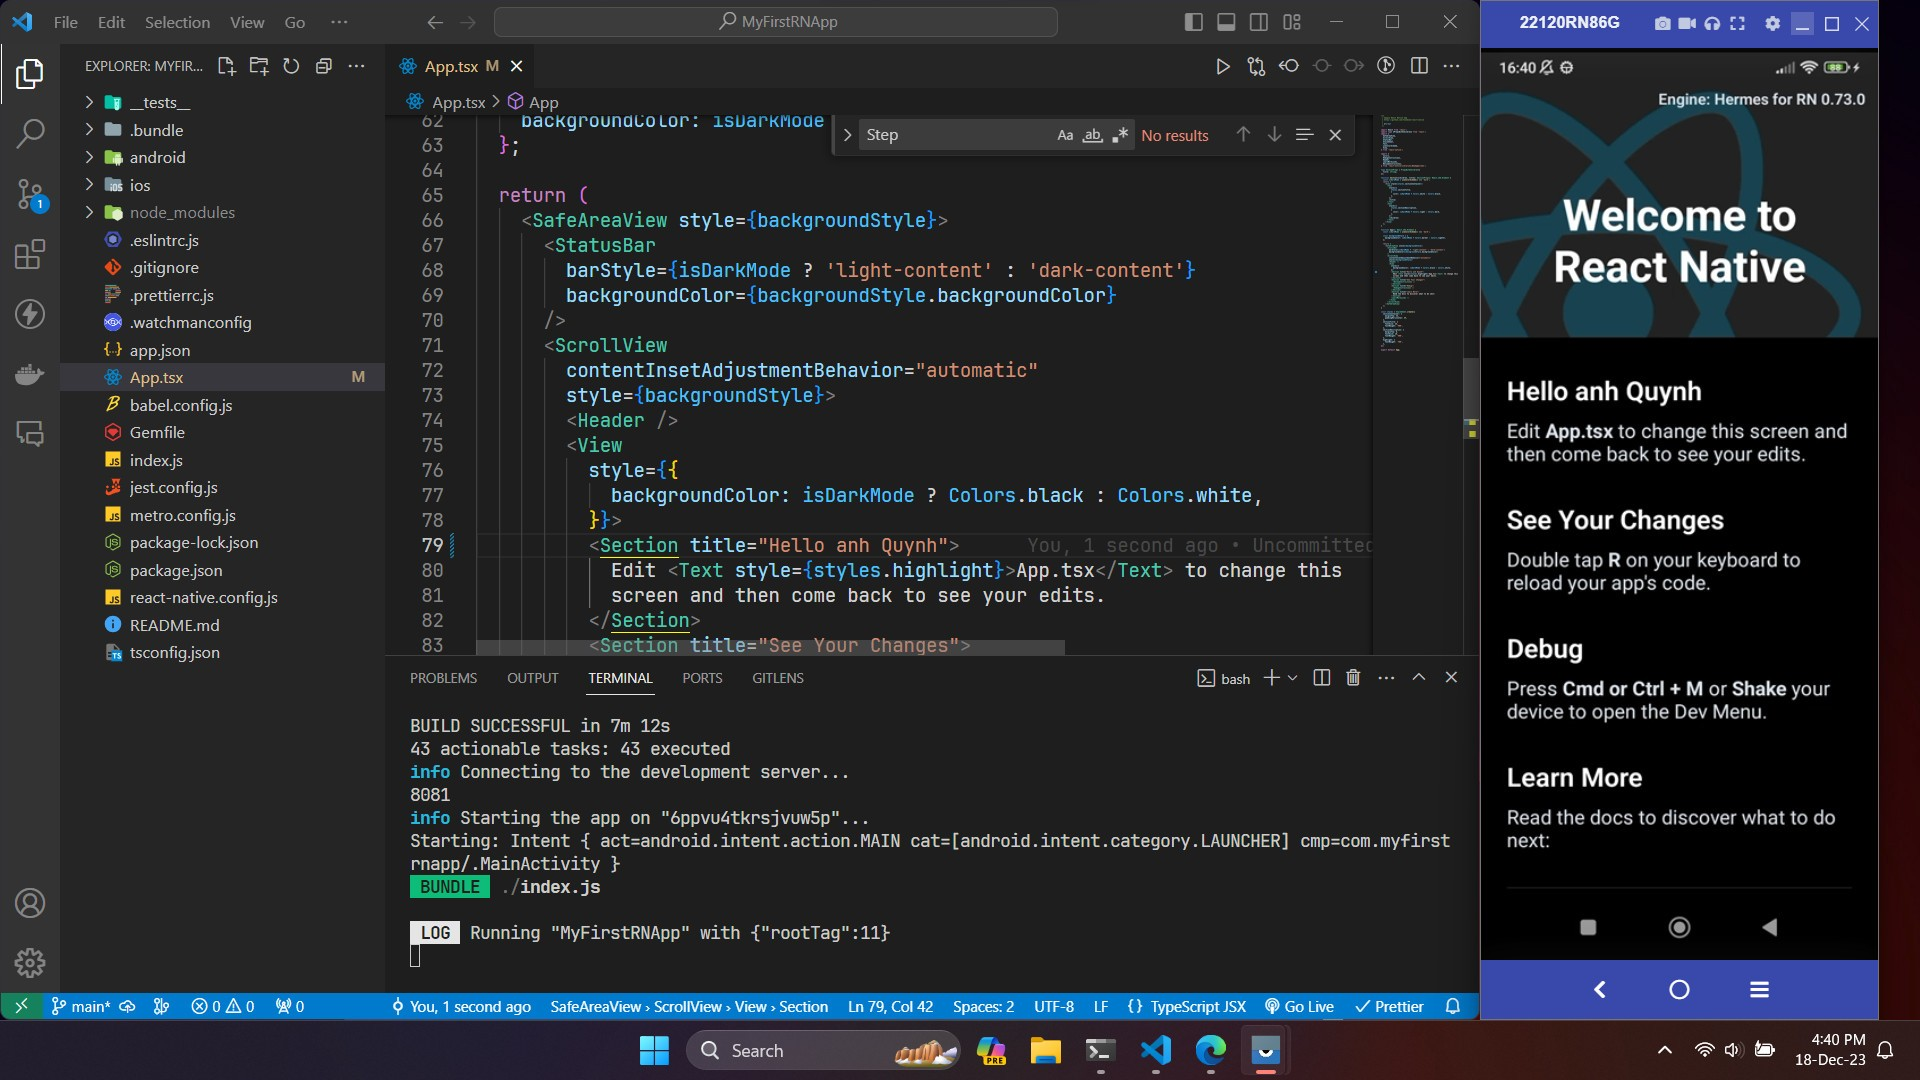
Task: Kill terminal with trash icon
Action: pos(1353,678)
